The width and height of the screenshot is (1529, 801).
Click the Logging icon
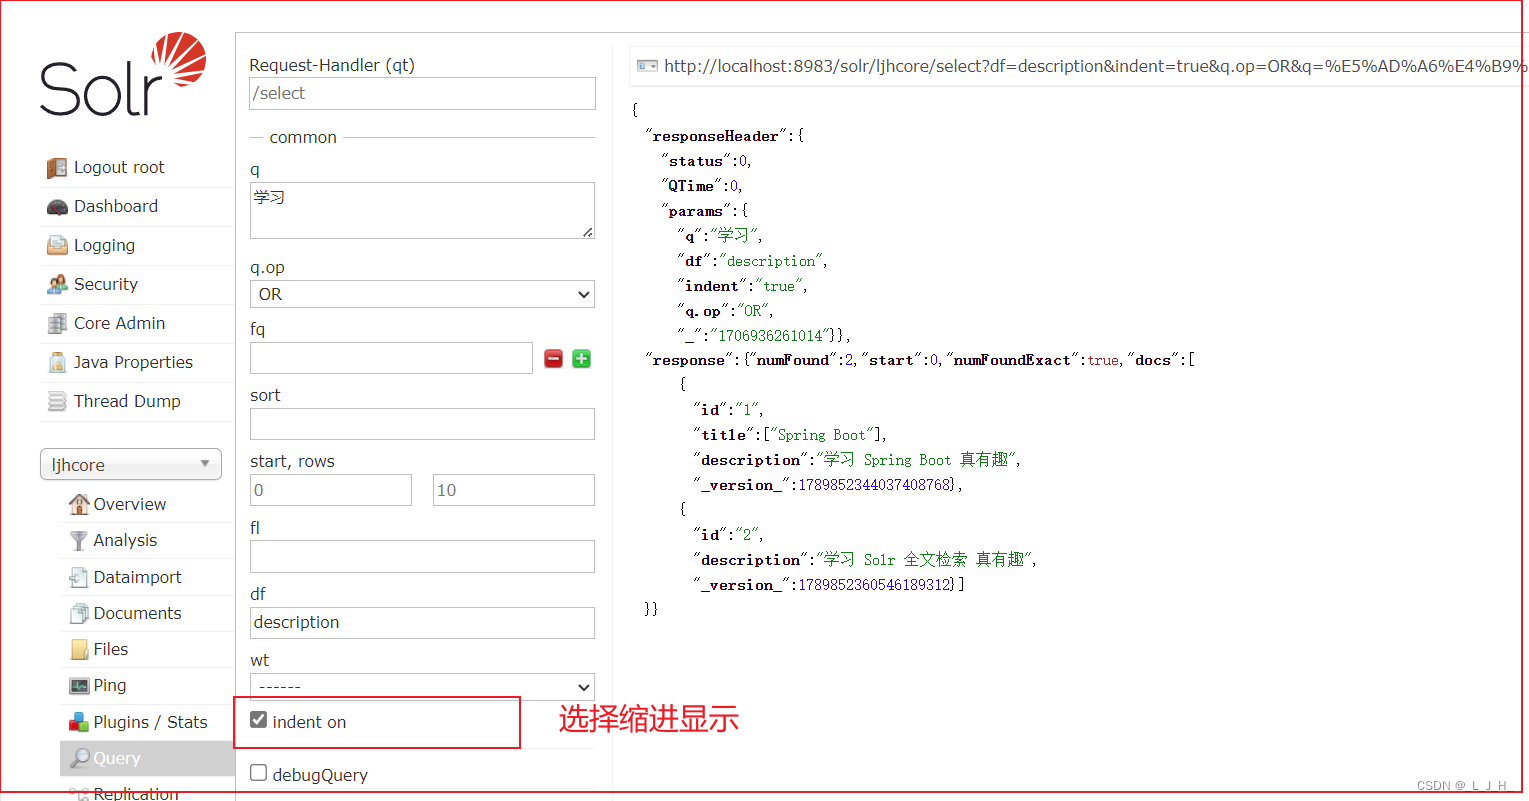point(57,246)
